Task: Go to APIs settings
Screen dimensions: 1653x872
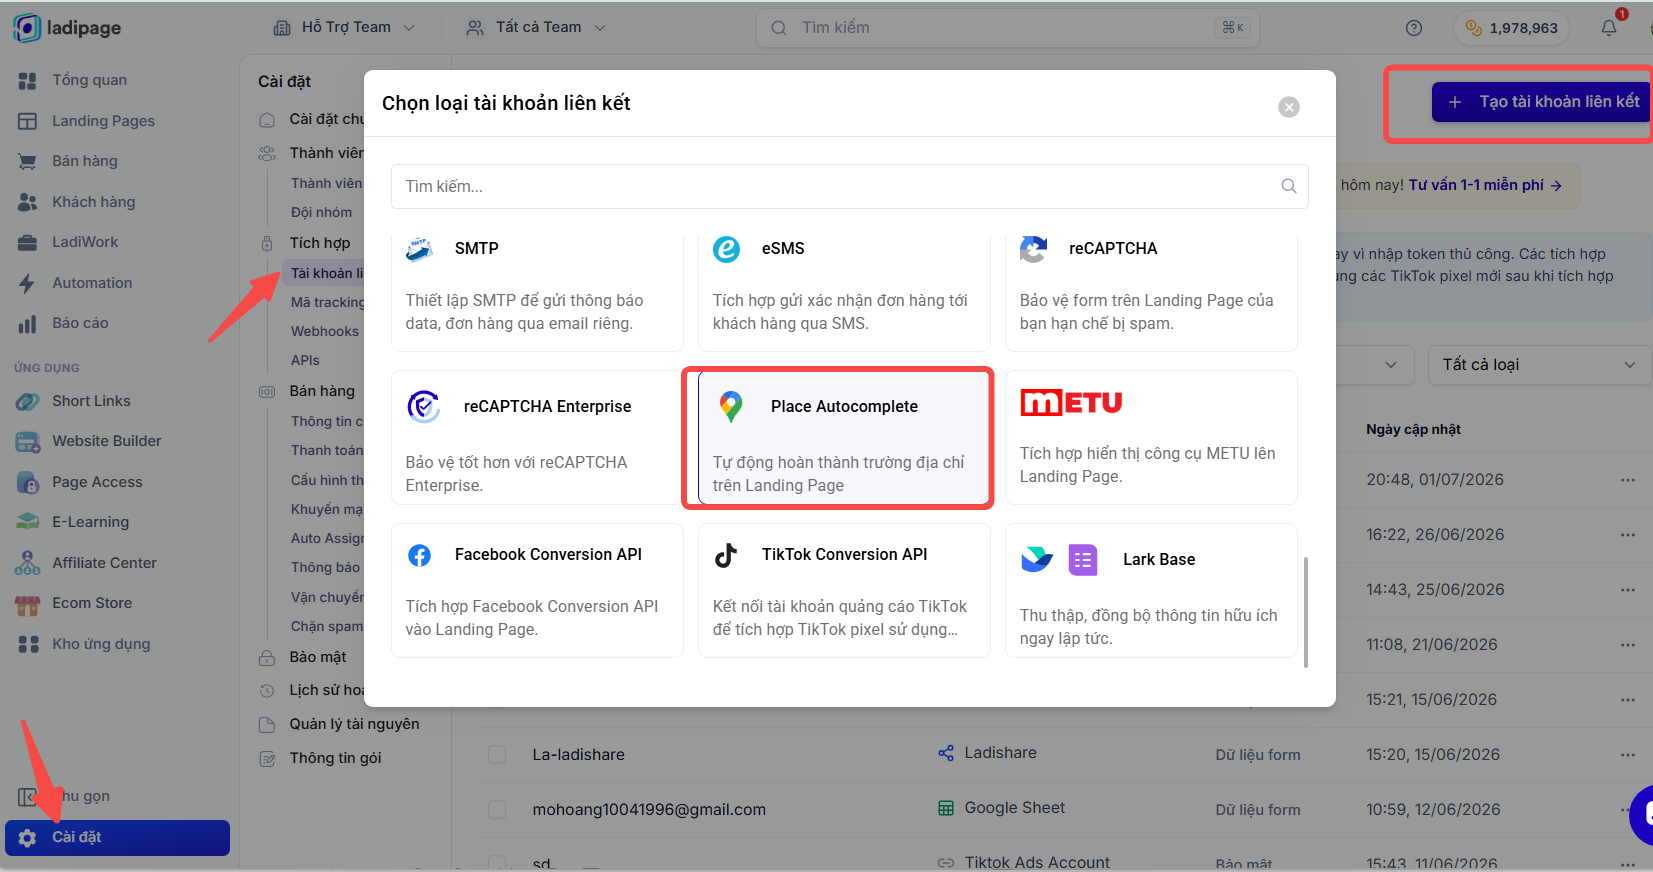Action: (x=305, y=360)
